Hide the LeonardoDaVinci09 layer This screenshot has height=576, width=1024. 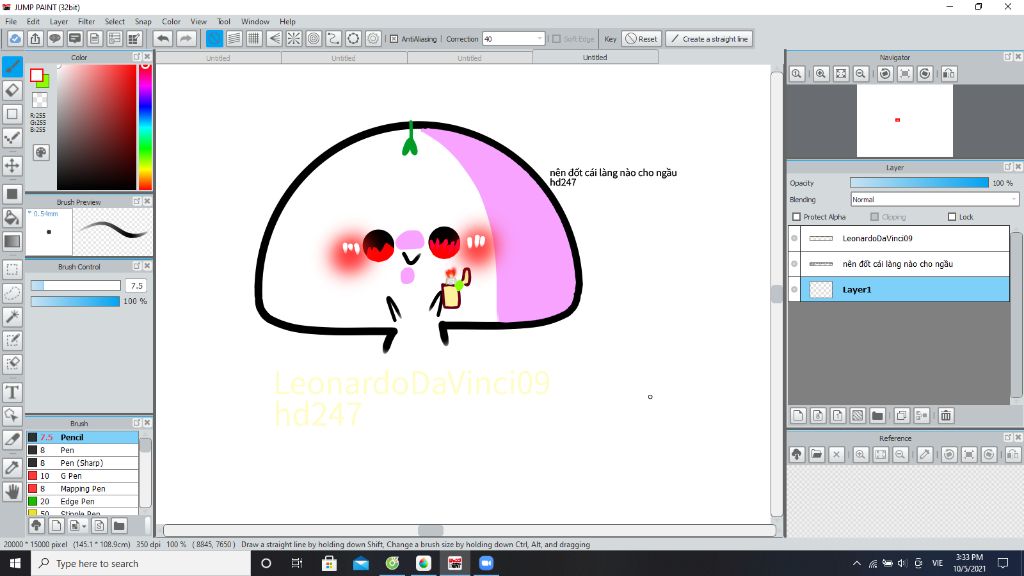point(794,238)
